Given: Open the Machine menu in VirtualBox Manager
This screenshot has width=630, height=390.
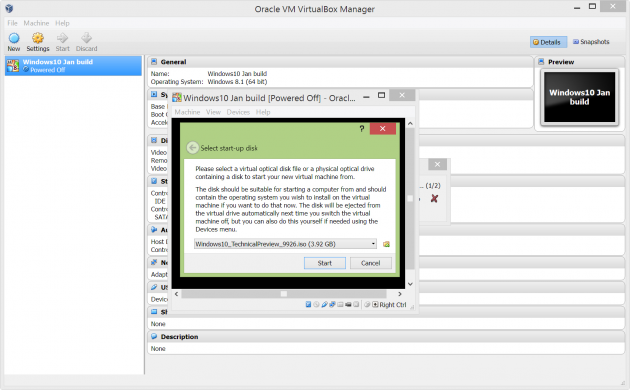Looking at the screenshot, I should (x=36, y=23).
